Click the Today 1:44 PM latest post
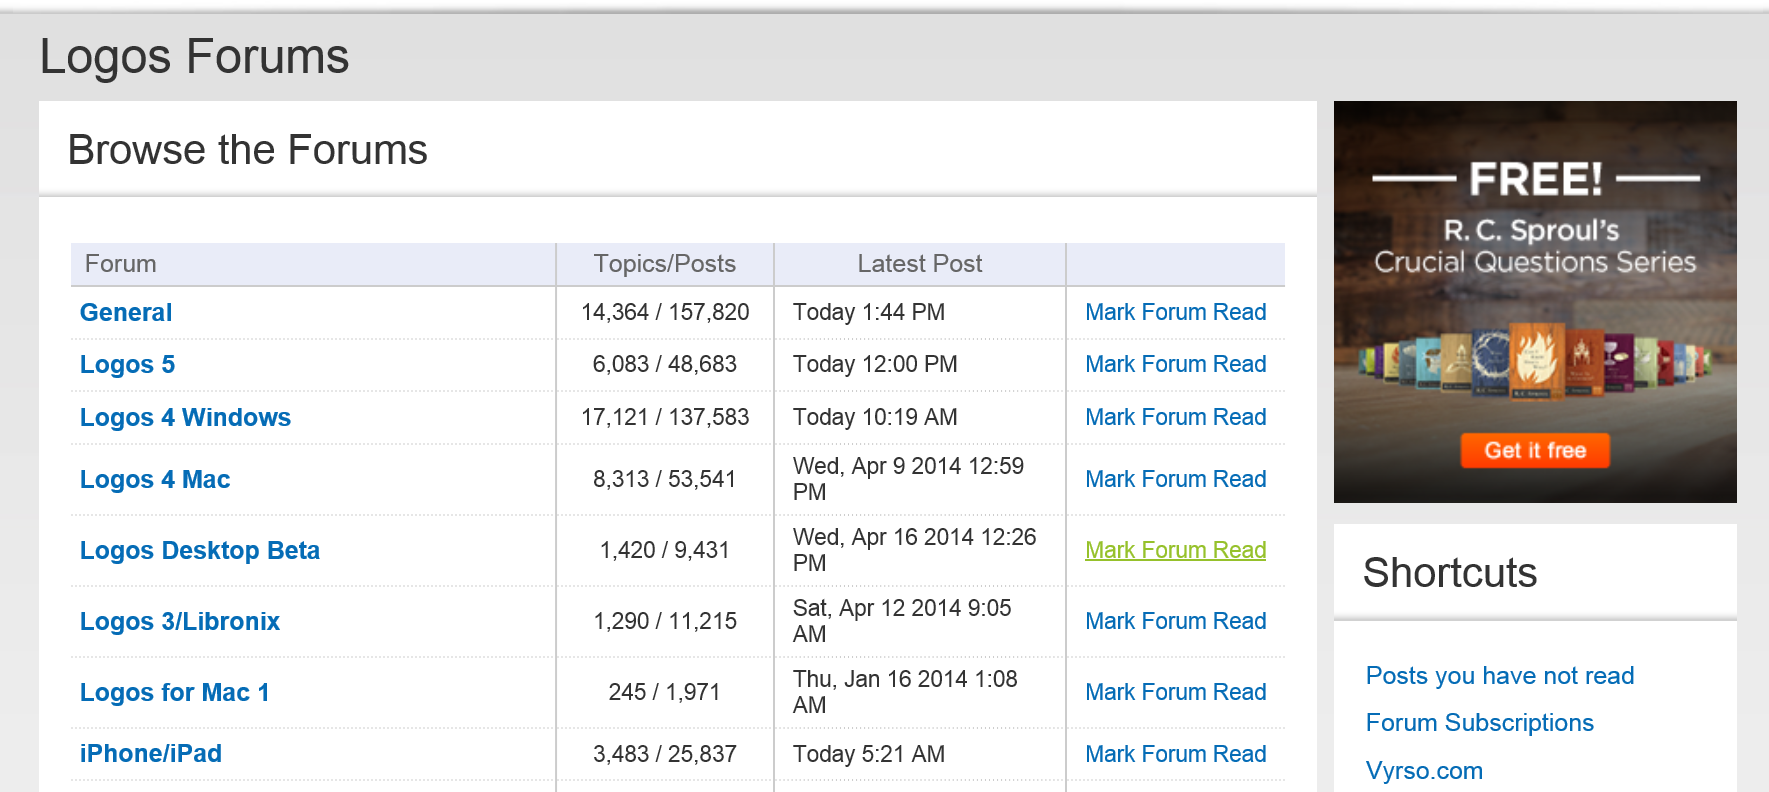The image size is (1769, 792). (869, 313)
